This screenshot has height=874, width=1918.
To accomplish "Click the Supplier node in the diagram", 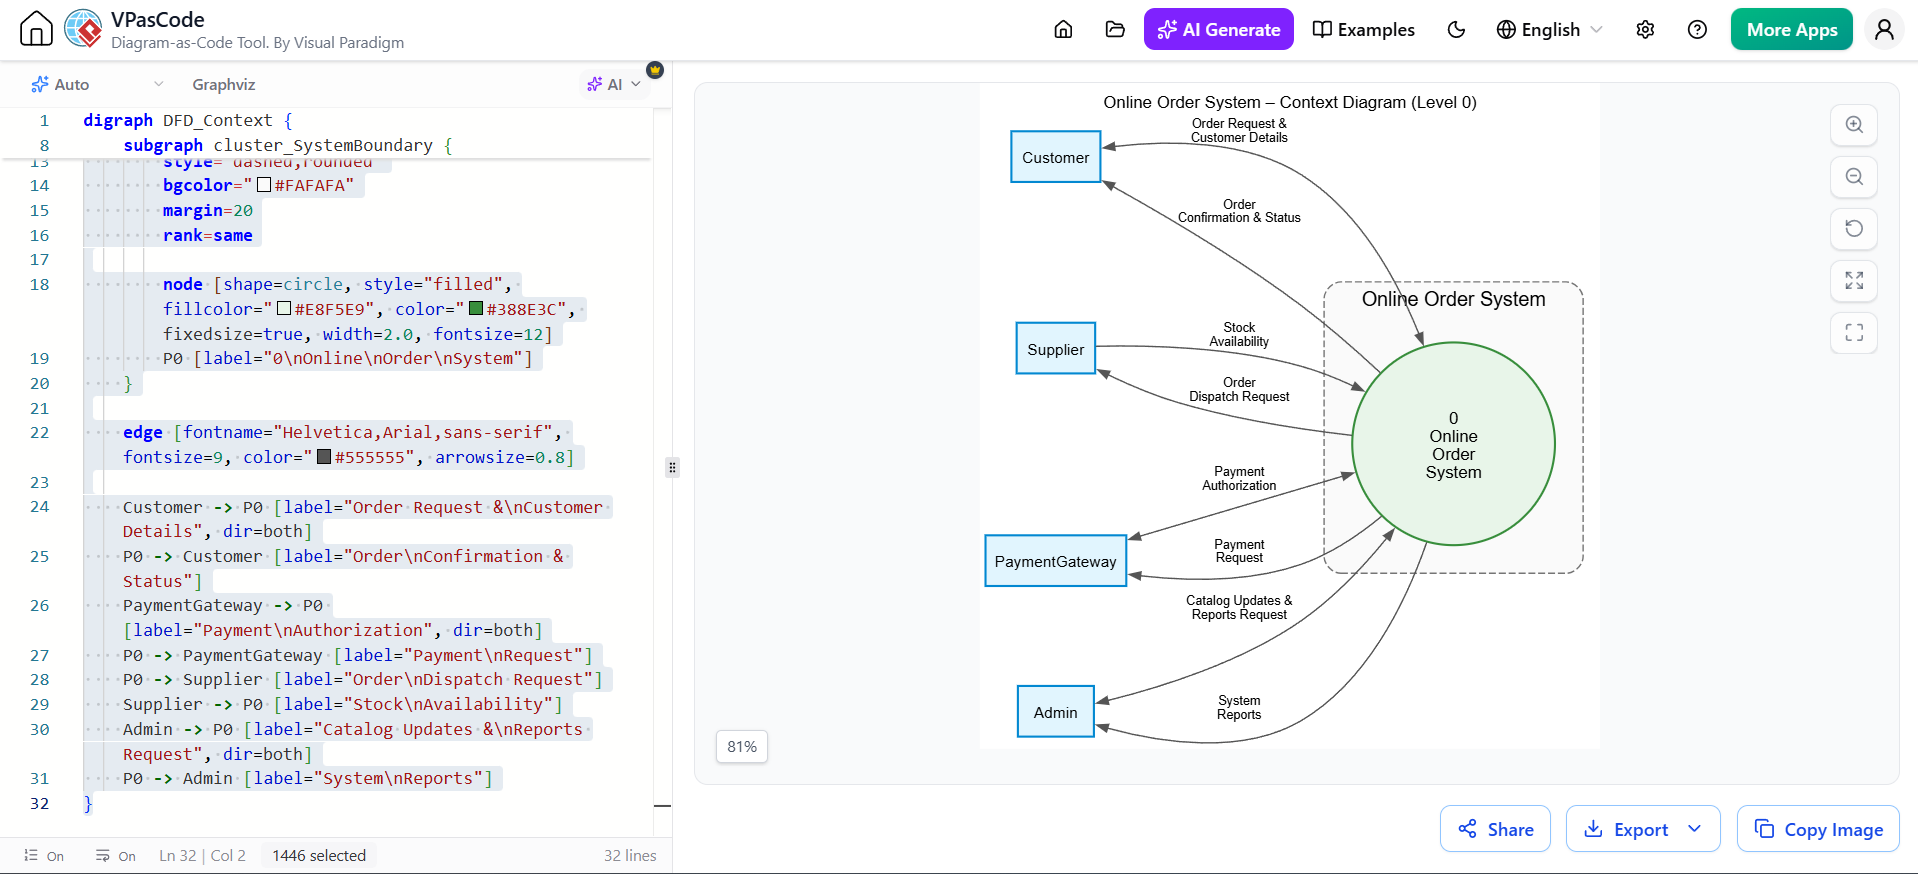I will (1056, 349).
